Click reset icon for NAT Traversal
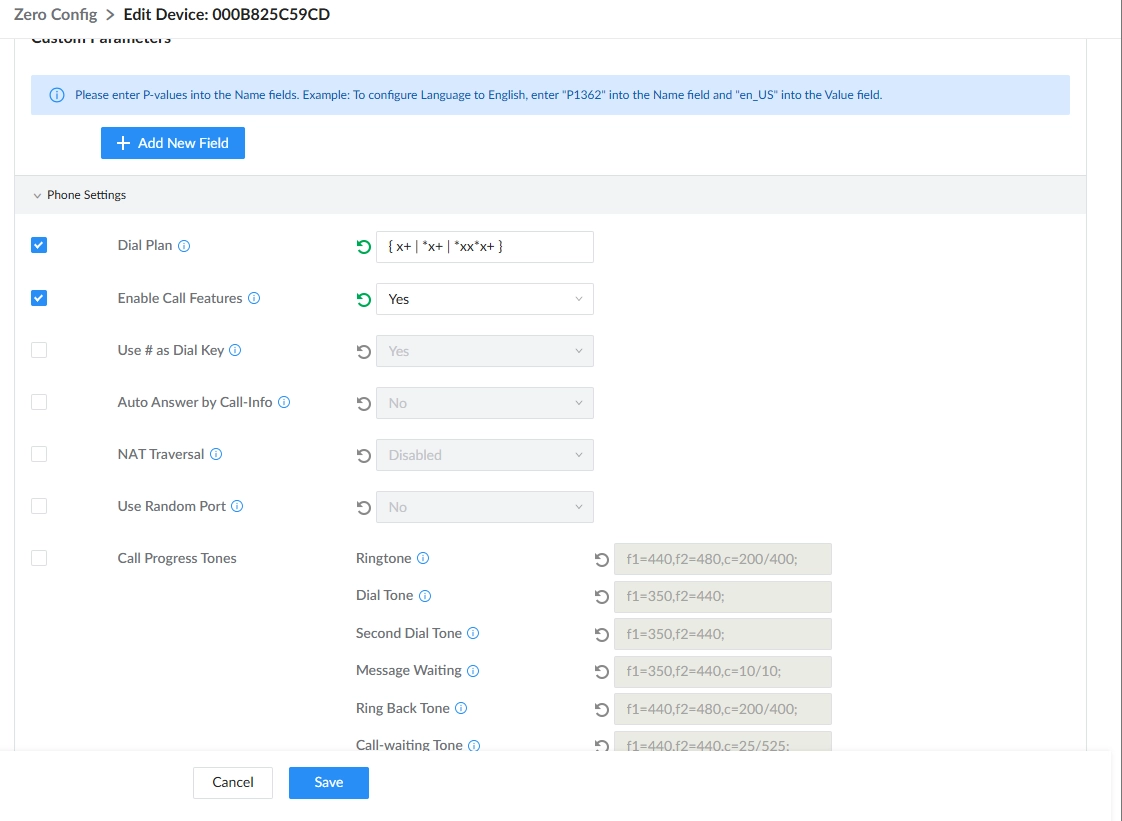This screenshot has height=821, width=1122. click(x=364, y=455)
